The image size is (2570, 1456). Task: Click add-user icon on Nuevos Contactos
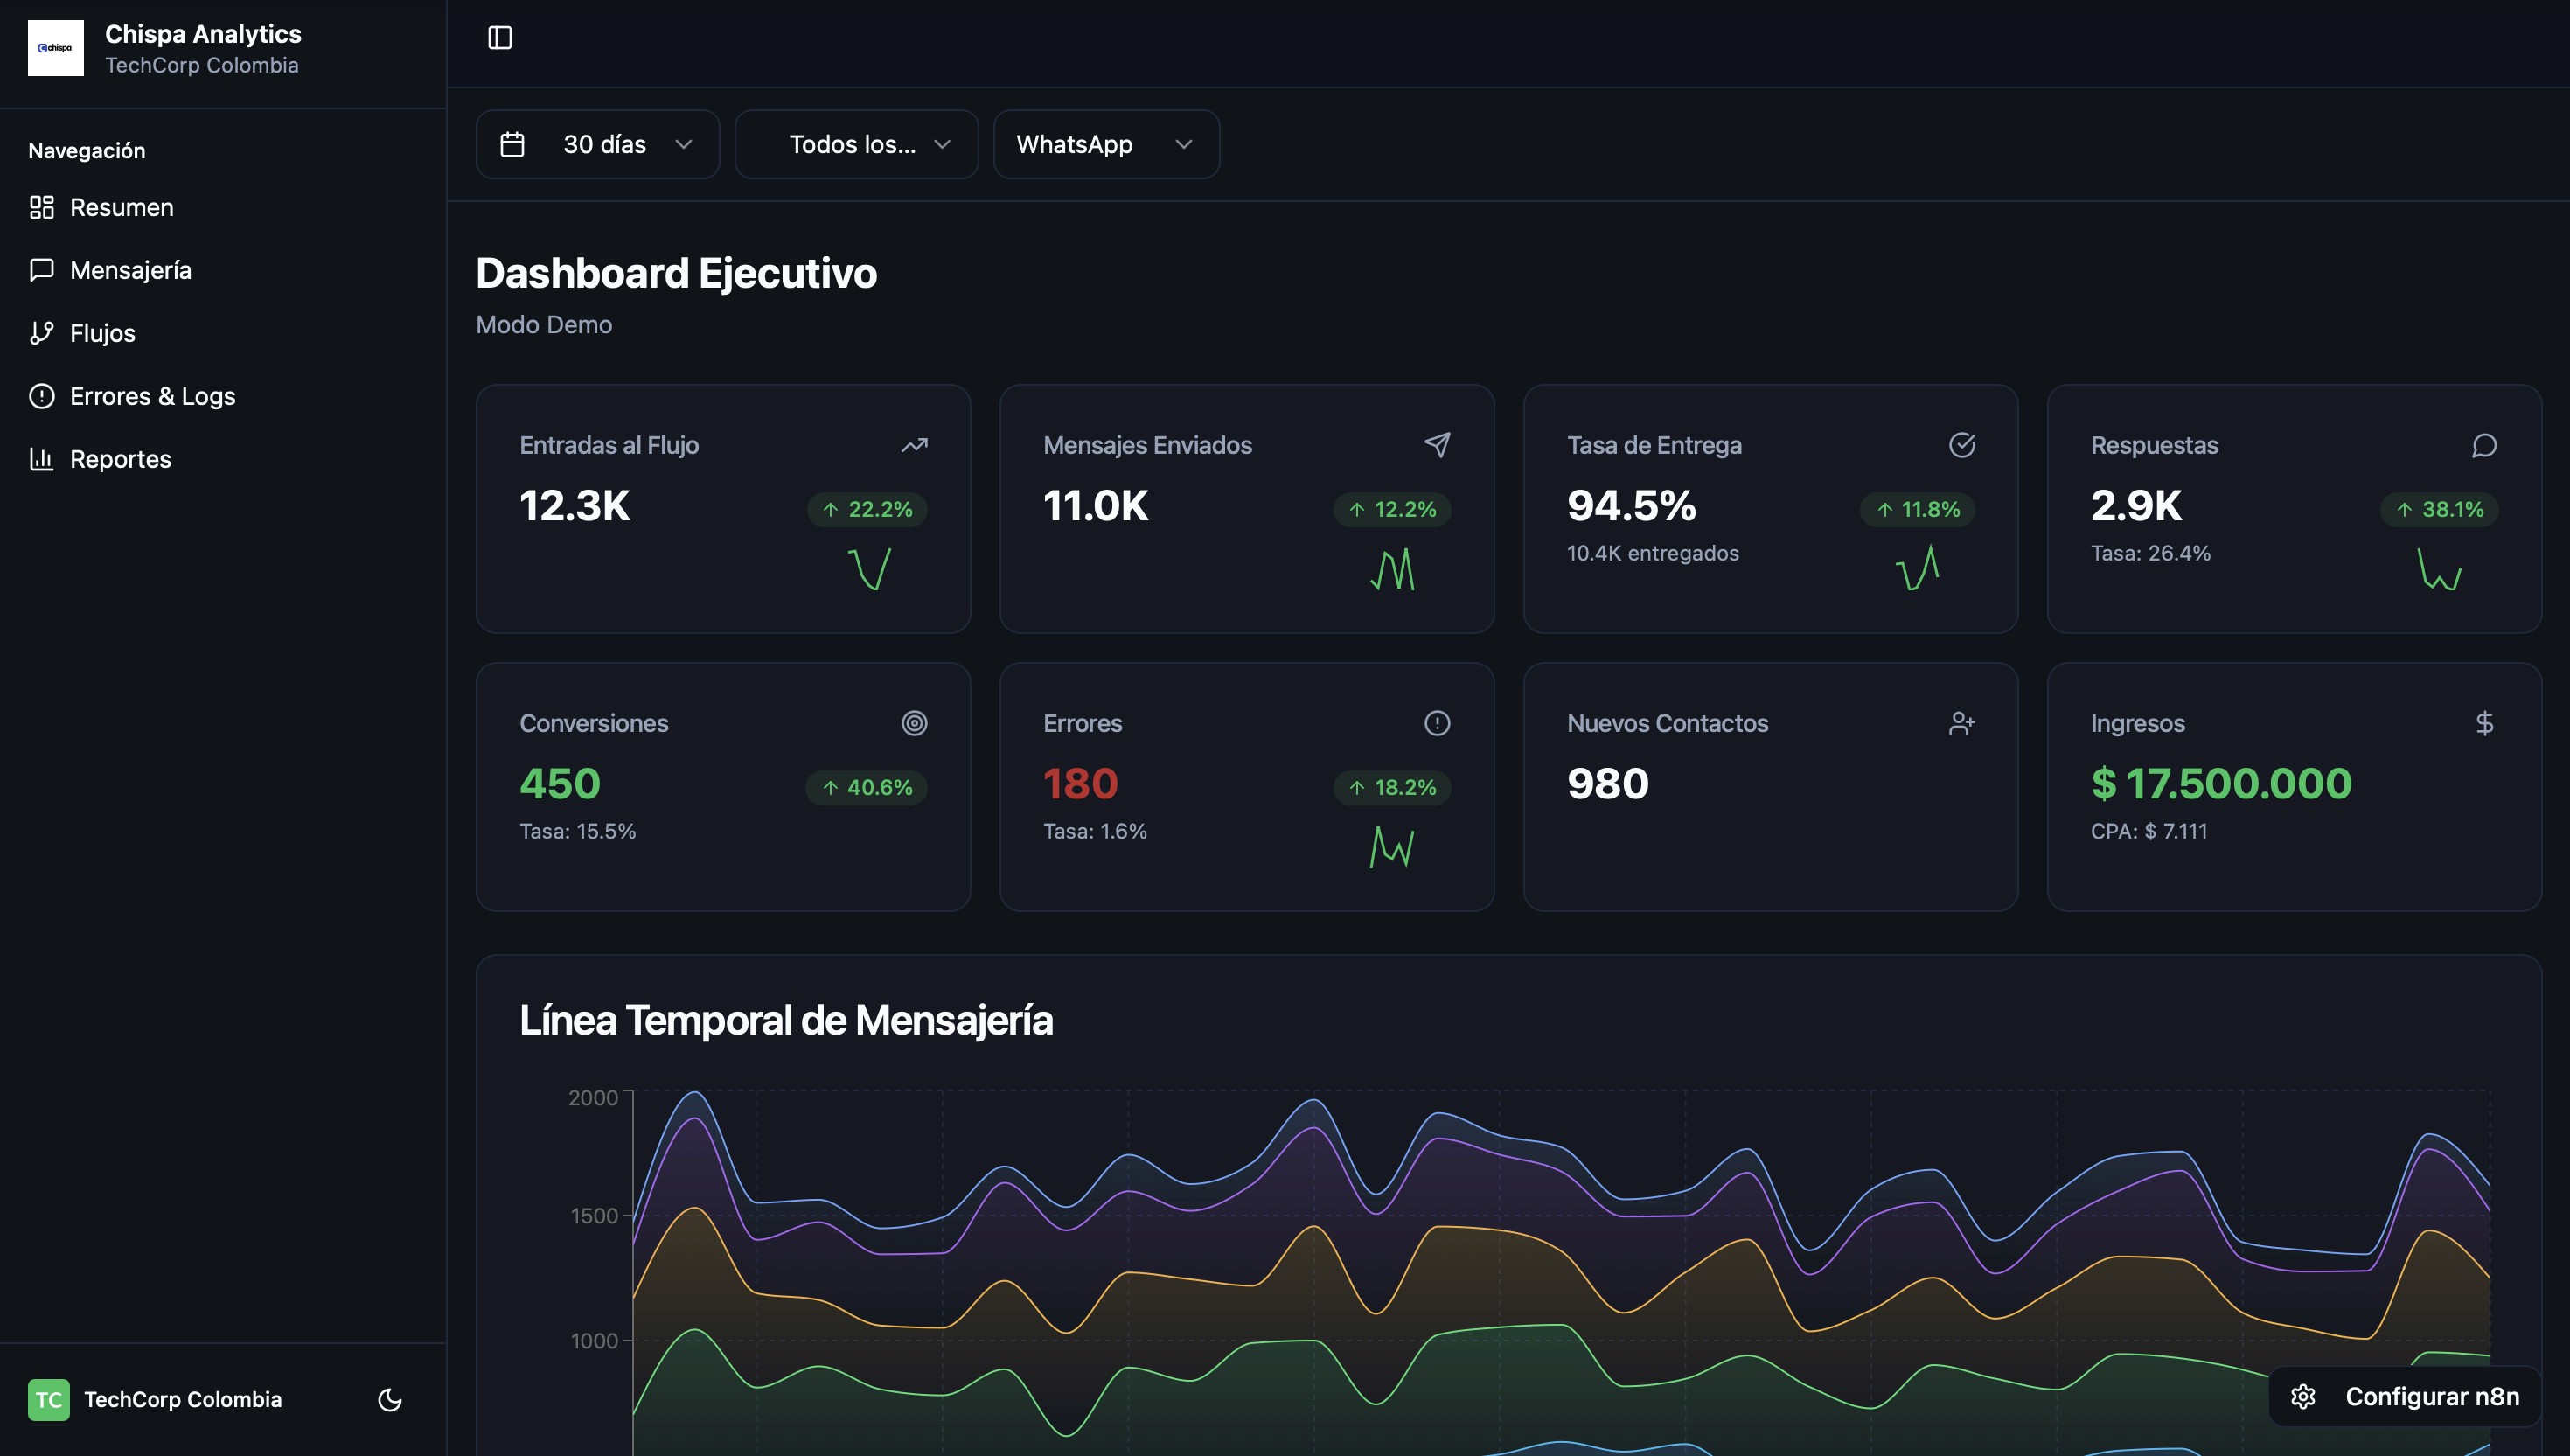(1961, 723)
